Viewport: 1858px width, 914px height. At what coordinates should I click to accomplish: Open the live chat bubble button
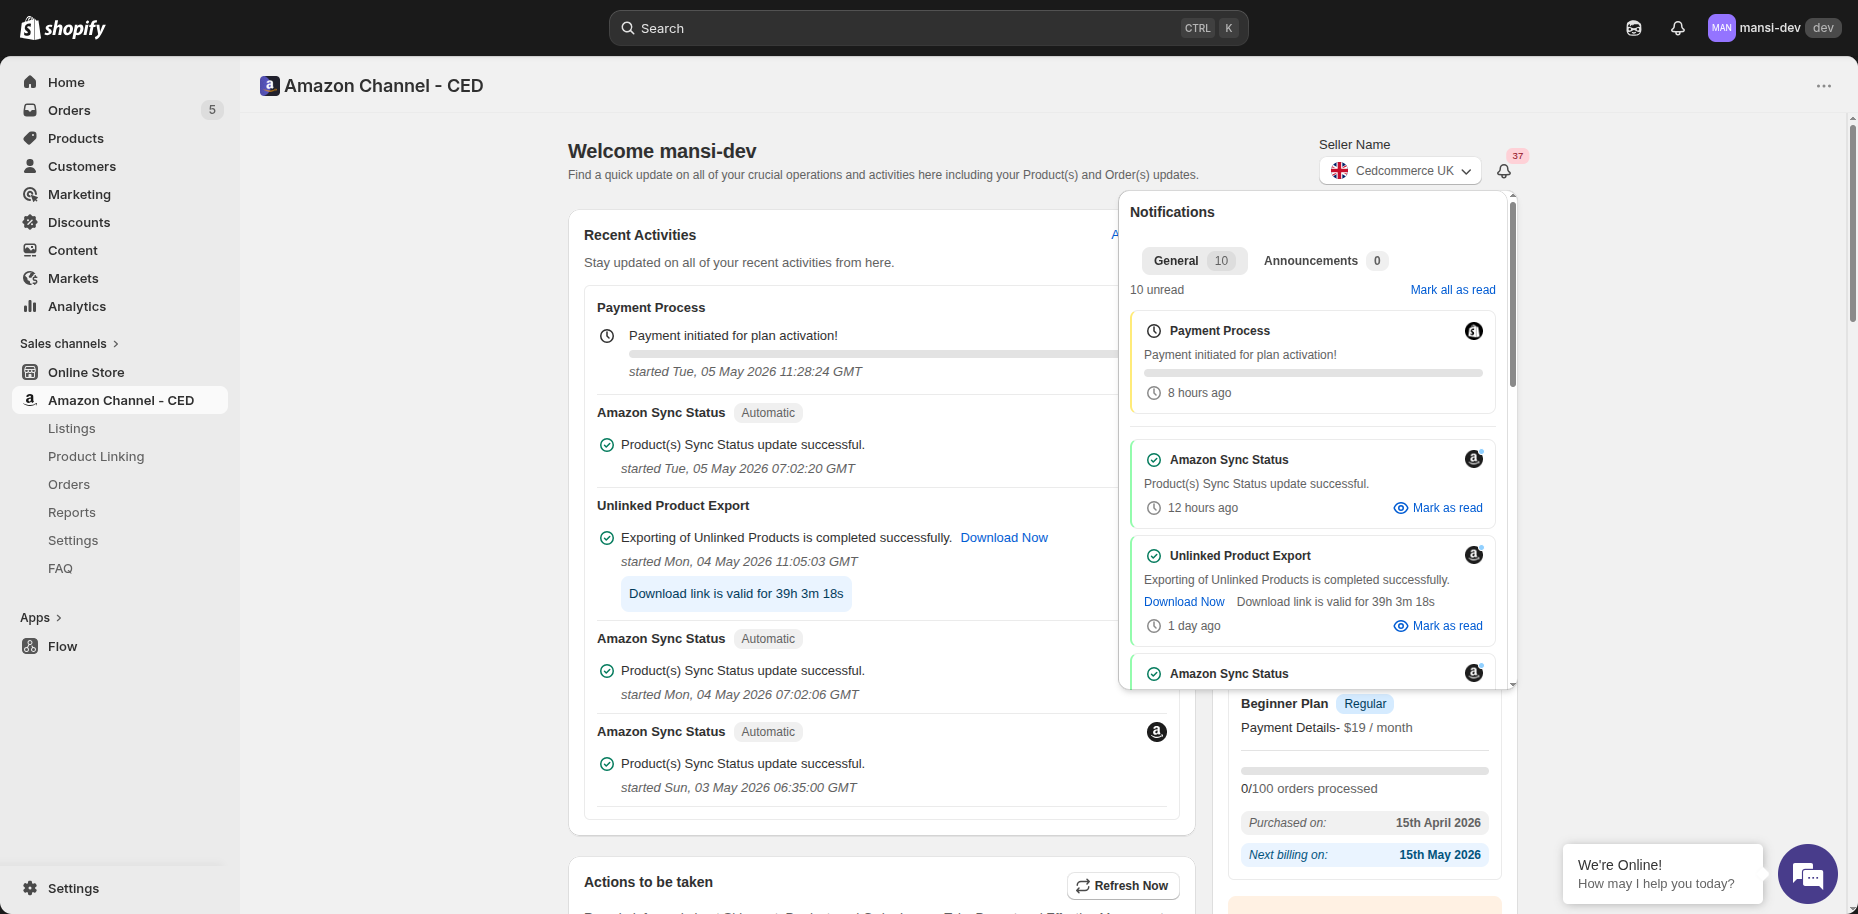(x=1808, y=874)
